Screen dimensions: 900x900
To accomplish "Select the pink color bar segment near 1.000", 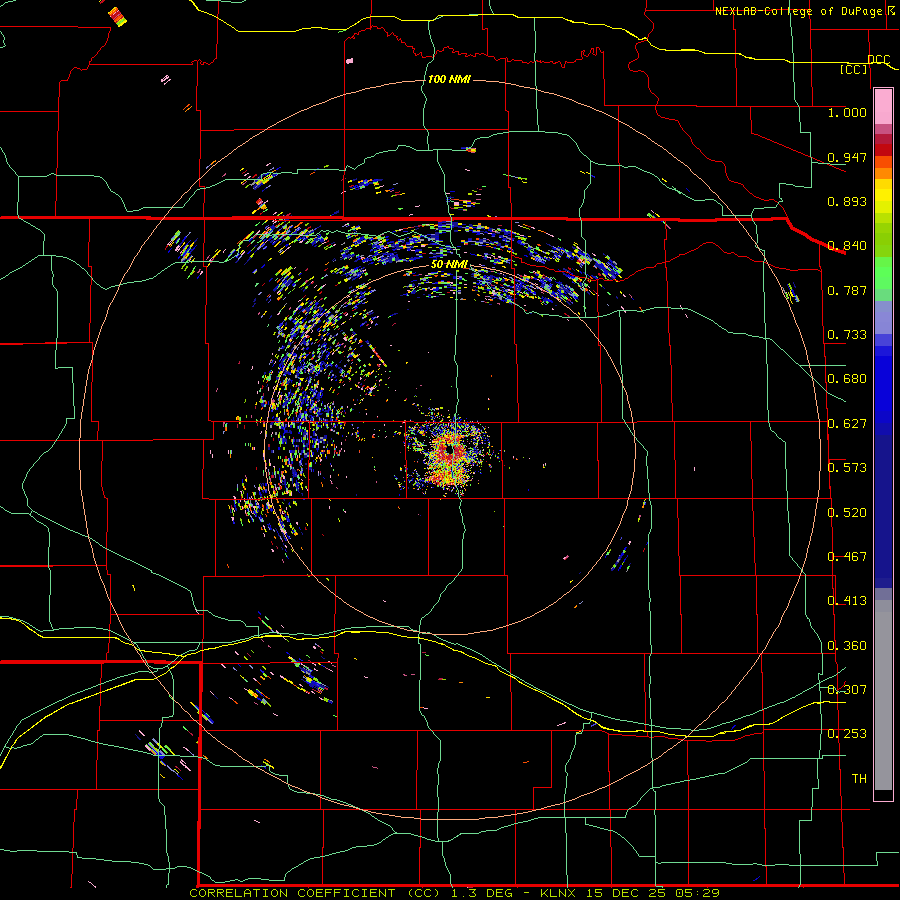I will click(883, 107).
